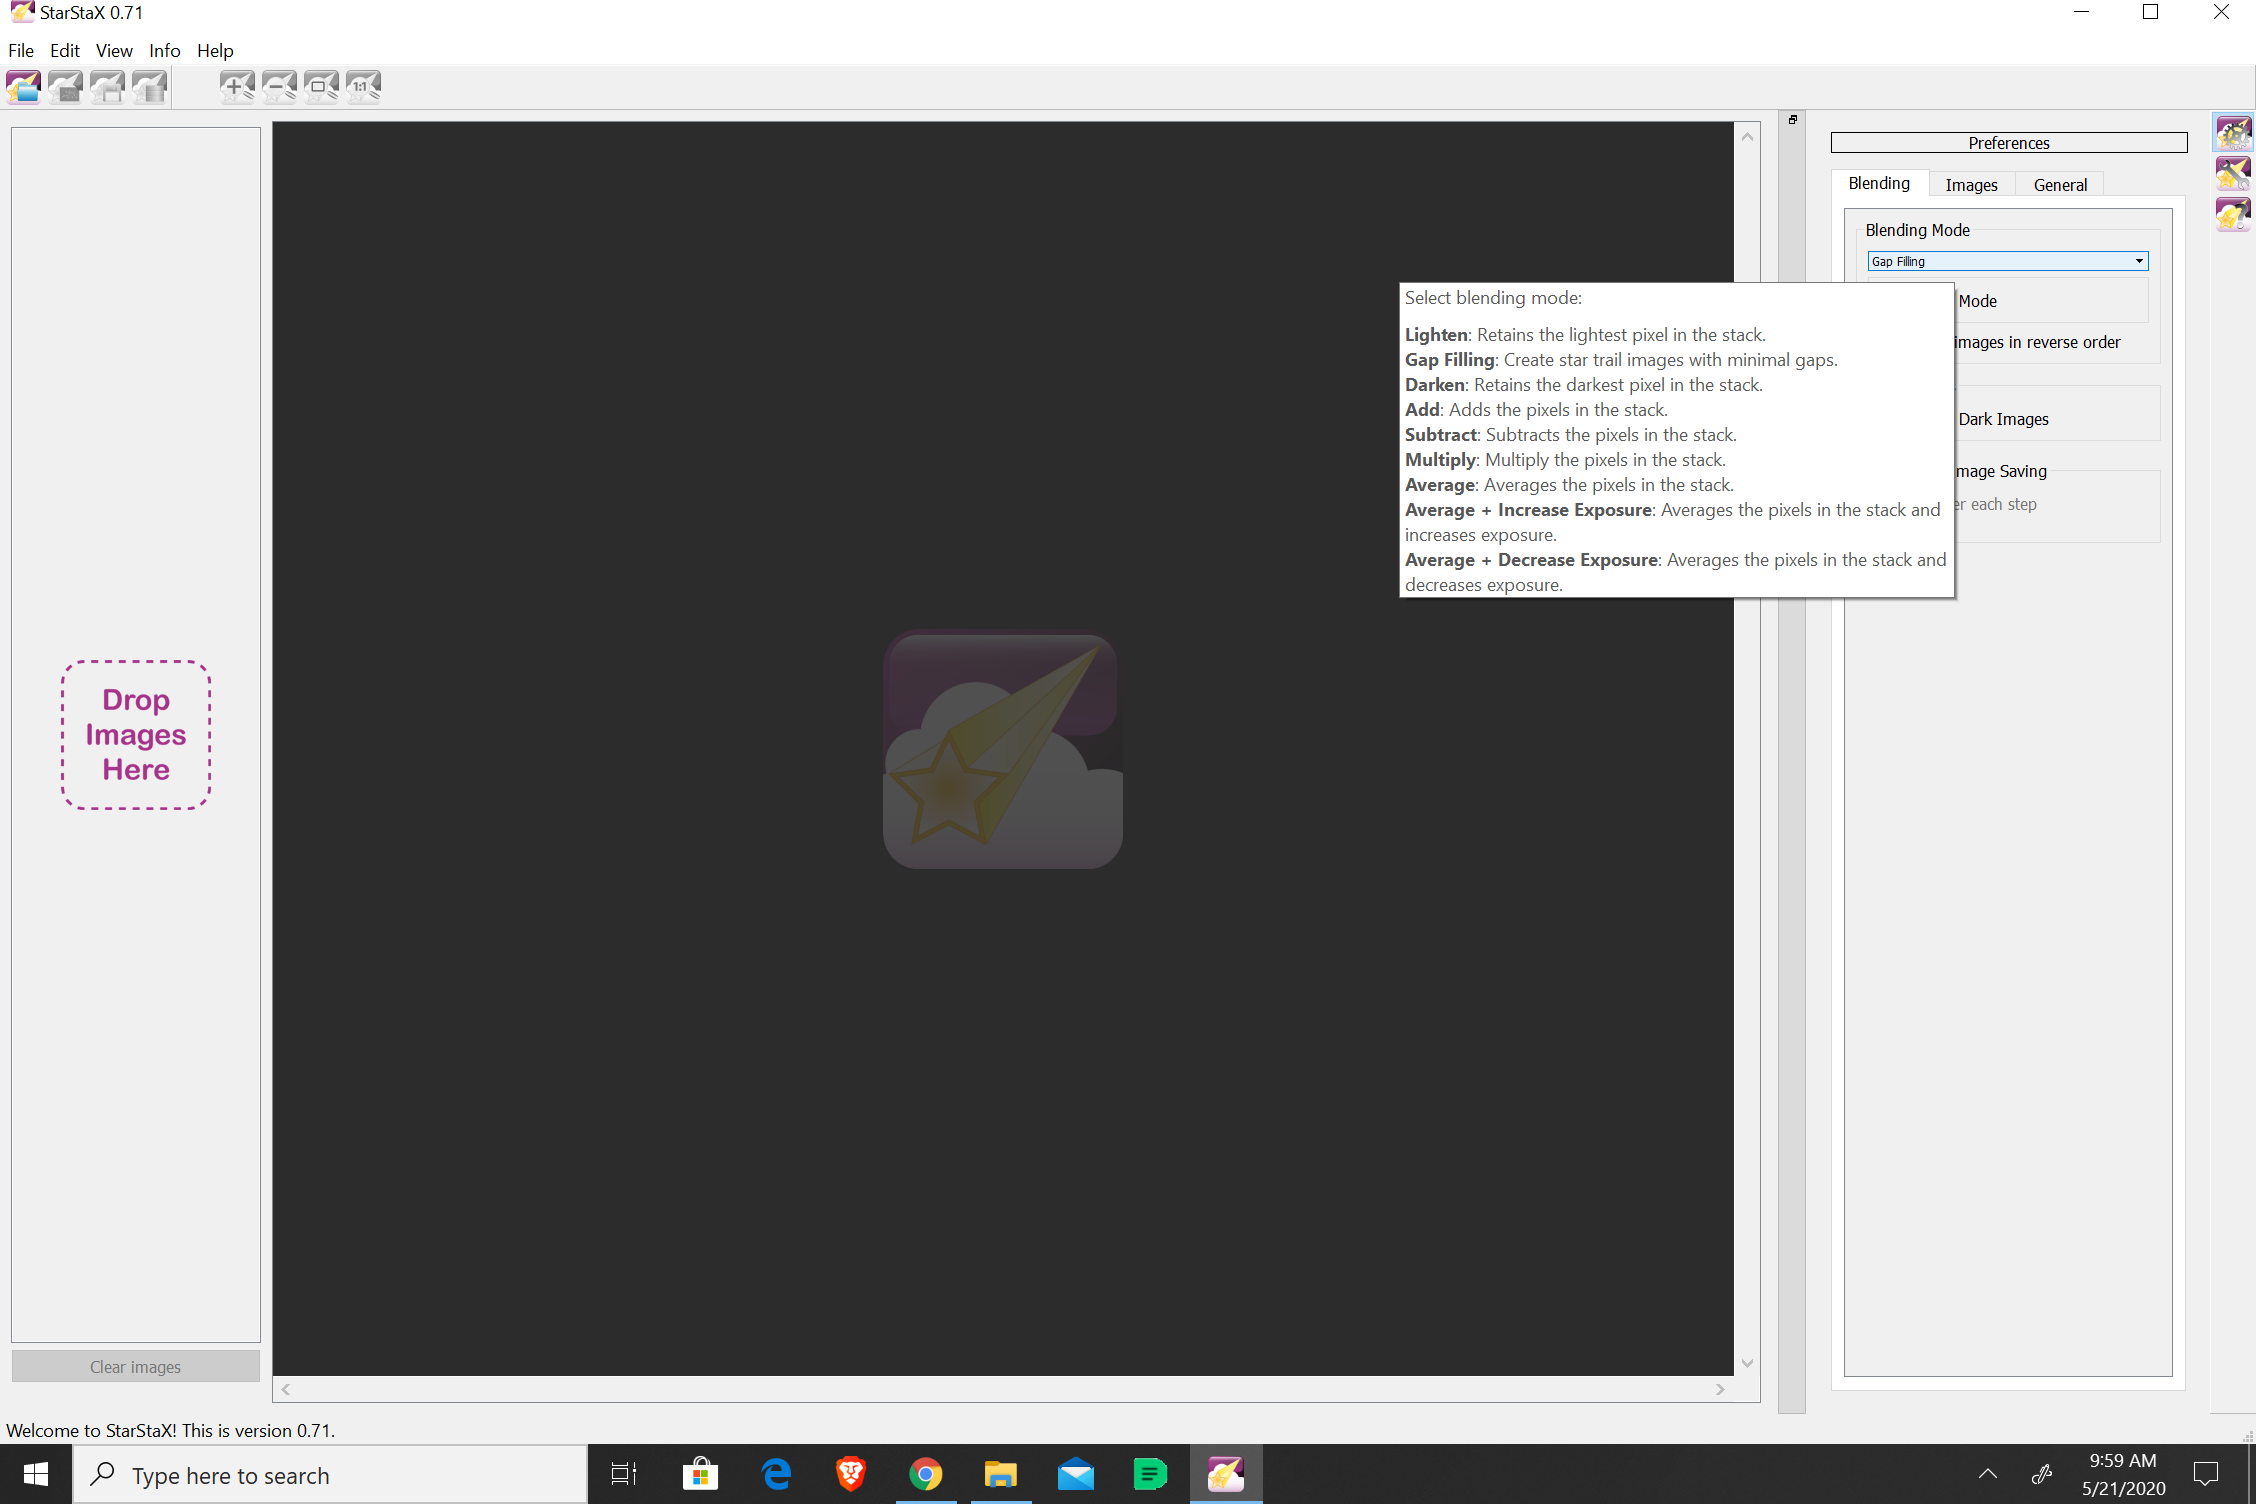The width and height of the screenshot is (2256, 1504).
Task: Open the Info menu
Action: [x=165, y=50]
